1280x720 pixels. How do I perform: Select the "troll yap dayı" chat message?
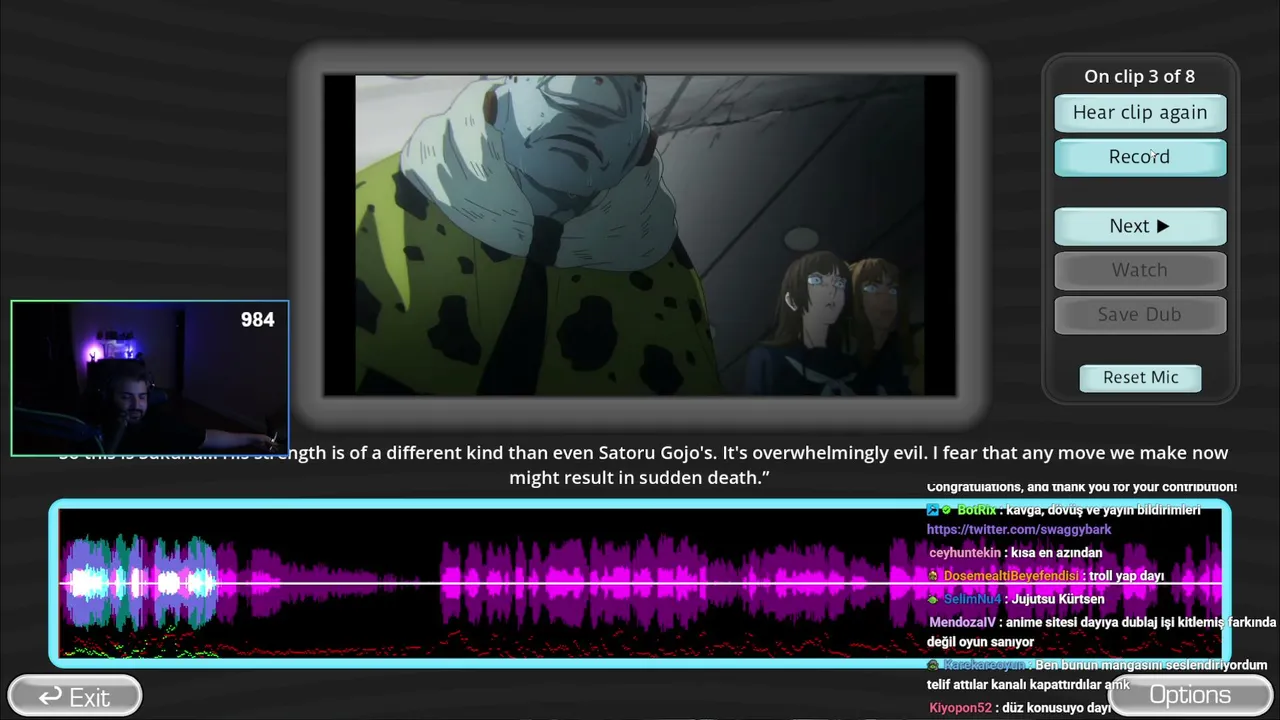pyautogui.click(x=1046, y=576)
